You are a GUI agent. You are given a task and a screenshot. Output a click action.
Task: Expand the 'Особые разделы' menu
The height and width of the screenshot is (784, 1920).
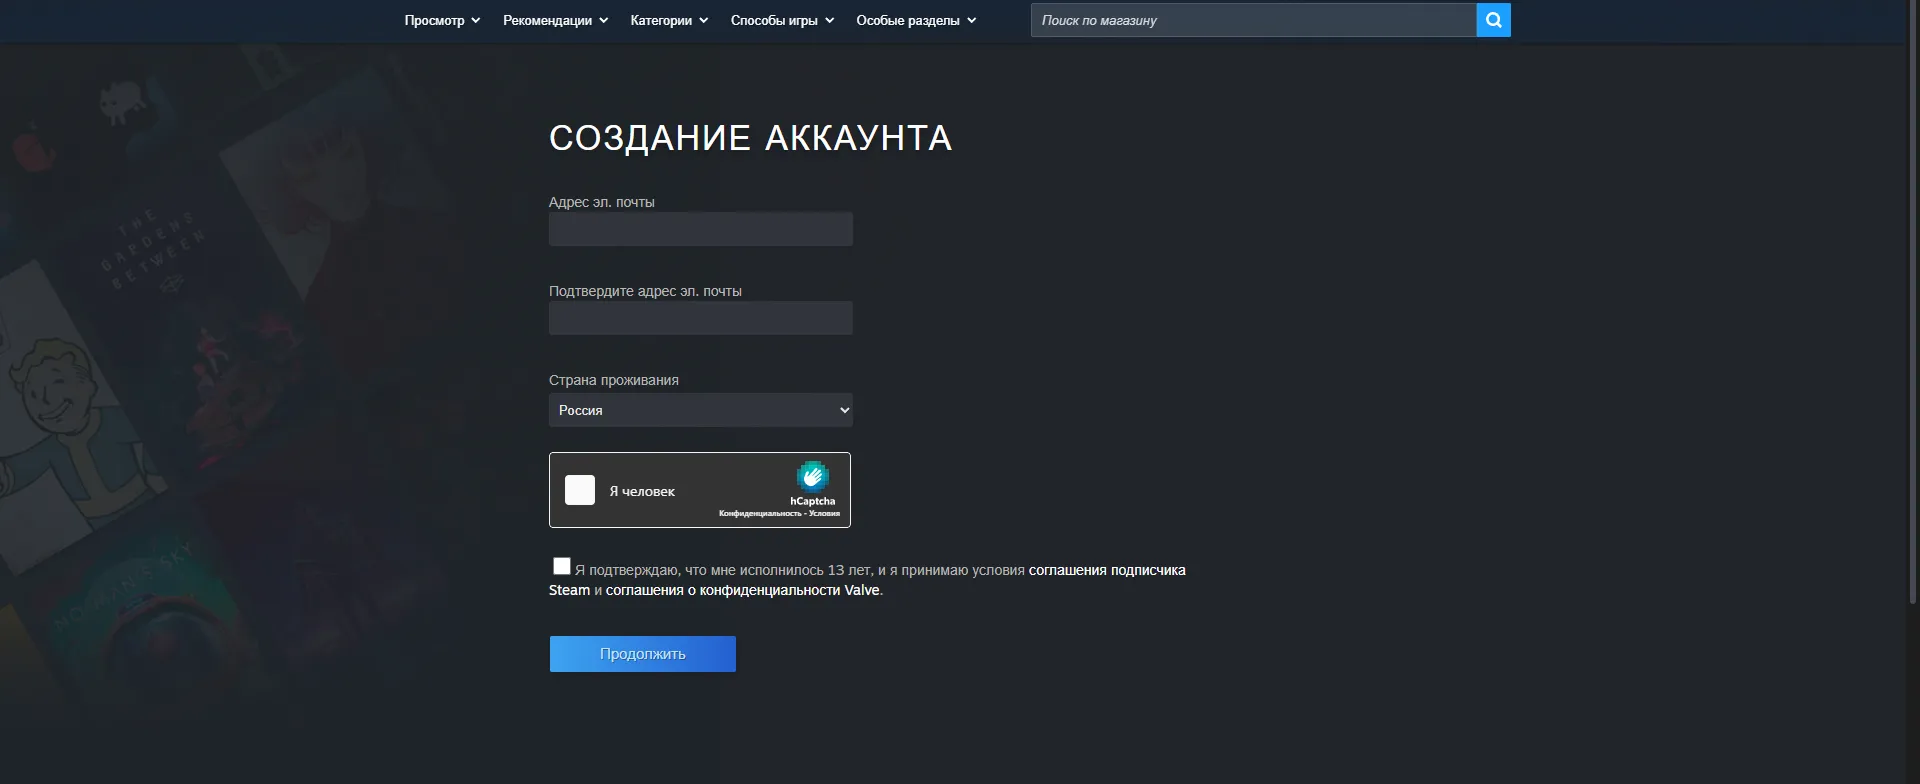click(916, 20)
